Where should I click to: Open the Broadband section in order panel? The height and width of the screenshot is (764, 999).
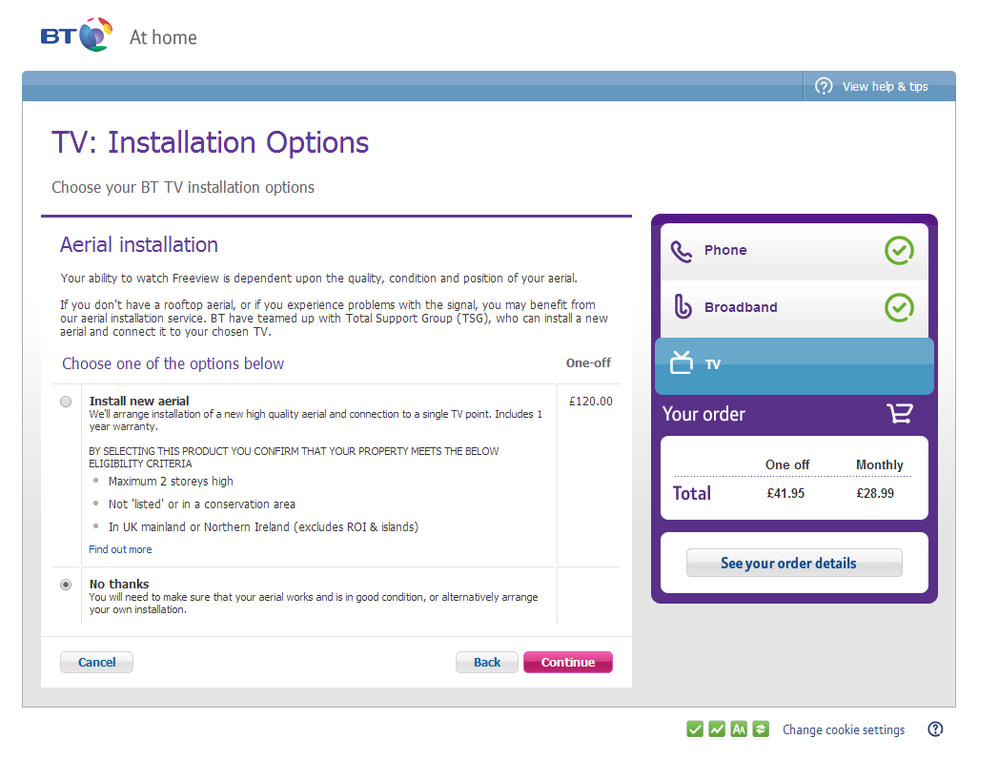pos(794,308)
